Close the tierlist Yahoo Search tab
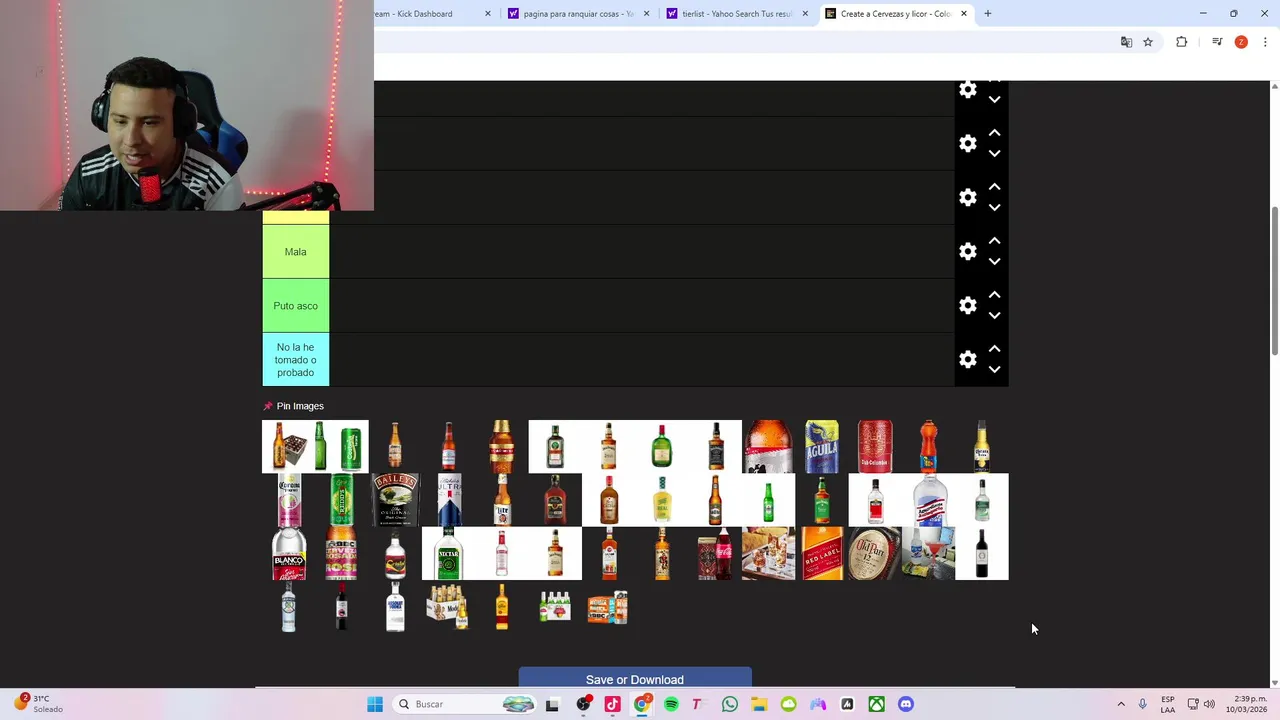The height and width of the screenshot is (720, 1280). tap(805, 14)
